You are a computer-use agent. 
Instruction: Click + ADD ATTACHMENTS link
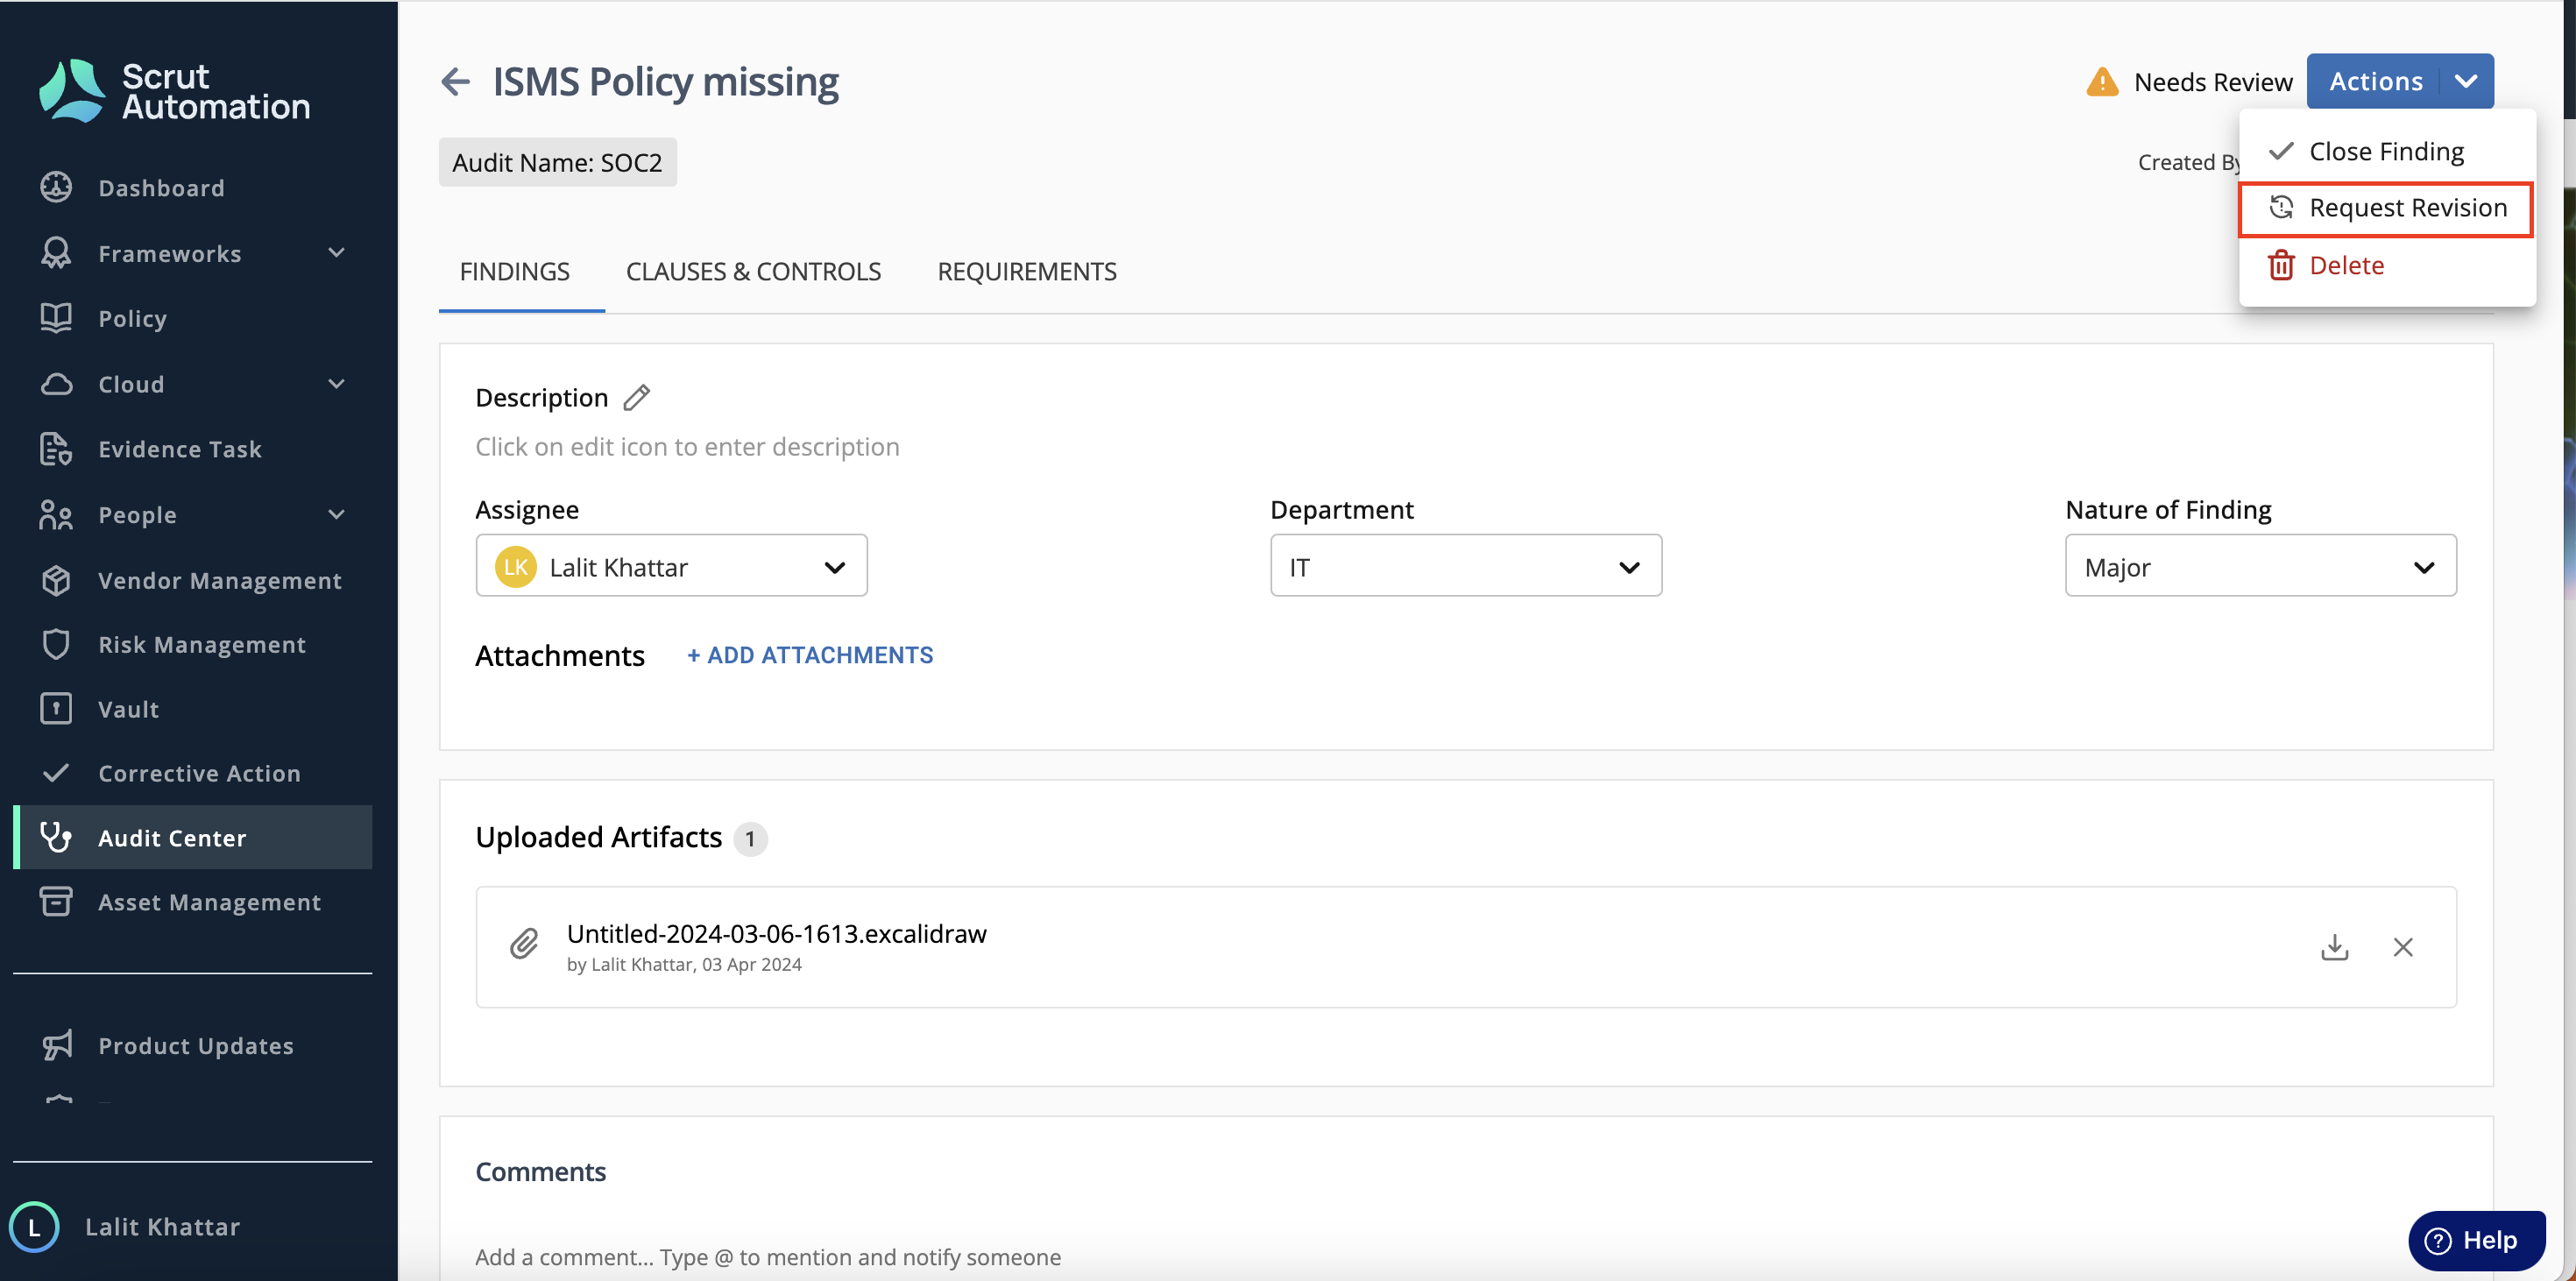[x=810, y=655]
